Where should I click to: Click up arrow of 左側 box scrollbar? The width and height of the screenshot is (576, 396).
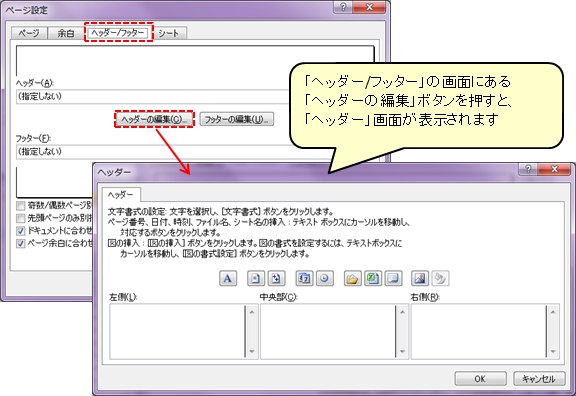252,312
